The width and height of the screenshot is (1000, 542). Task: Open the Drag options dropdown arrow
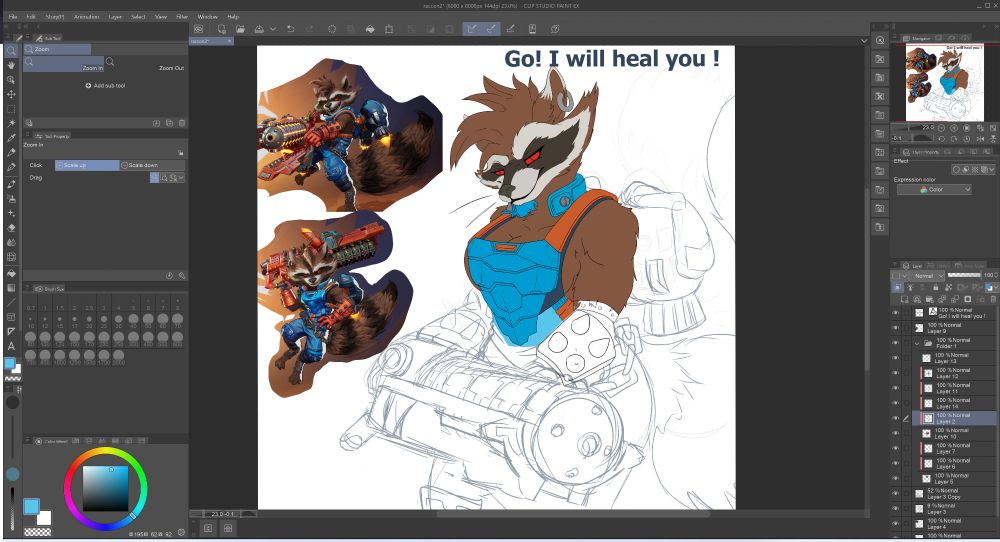pos(181,178)
